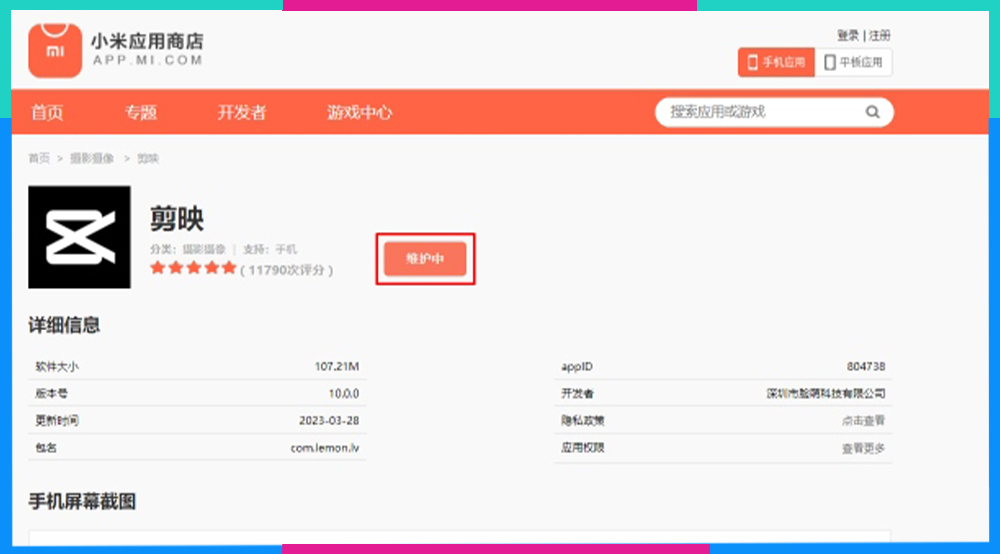Focus the 搜索应用或游戏 search field

click(x=774, y=112)
